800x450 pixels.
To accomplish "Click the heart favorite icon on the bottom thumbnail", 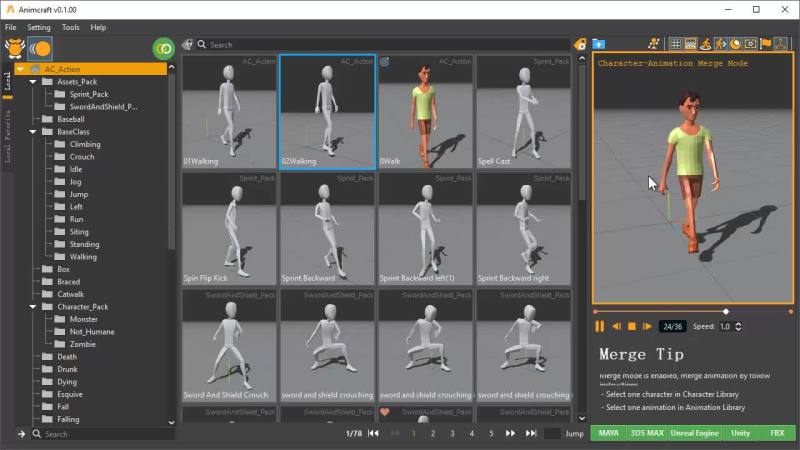I will (x=385, y=412).
